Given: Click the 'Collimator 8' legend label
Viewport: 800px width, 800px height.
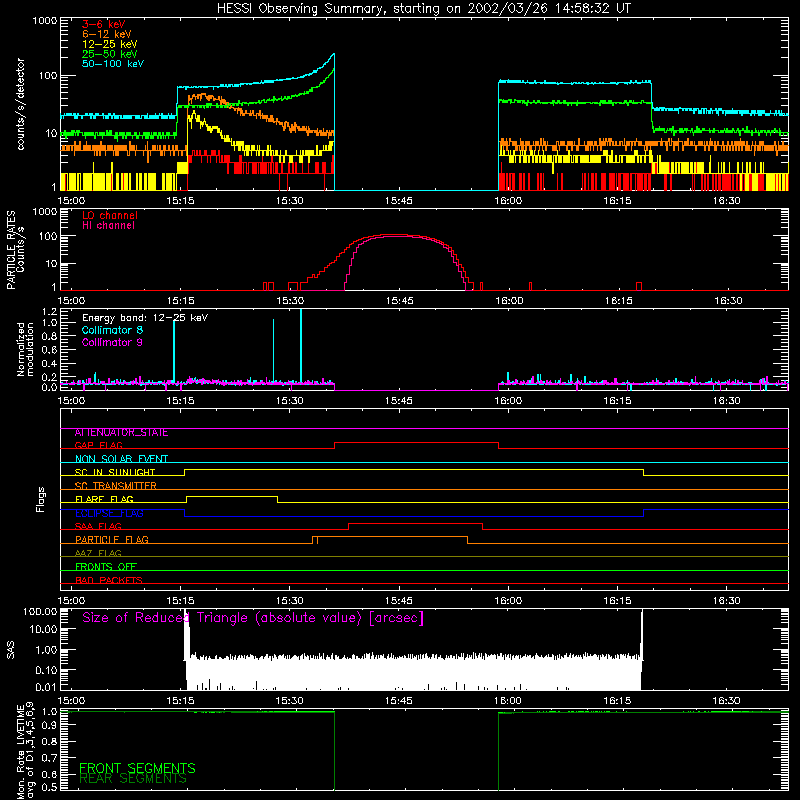Looking at the screenshot, I should pyautogui.click(x=112, y=330).
